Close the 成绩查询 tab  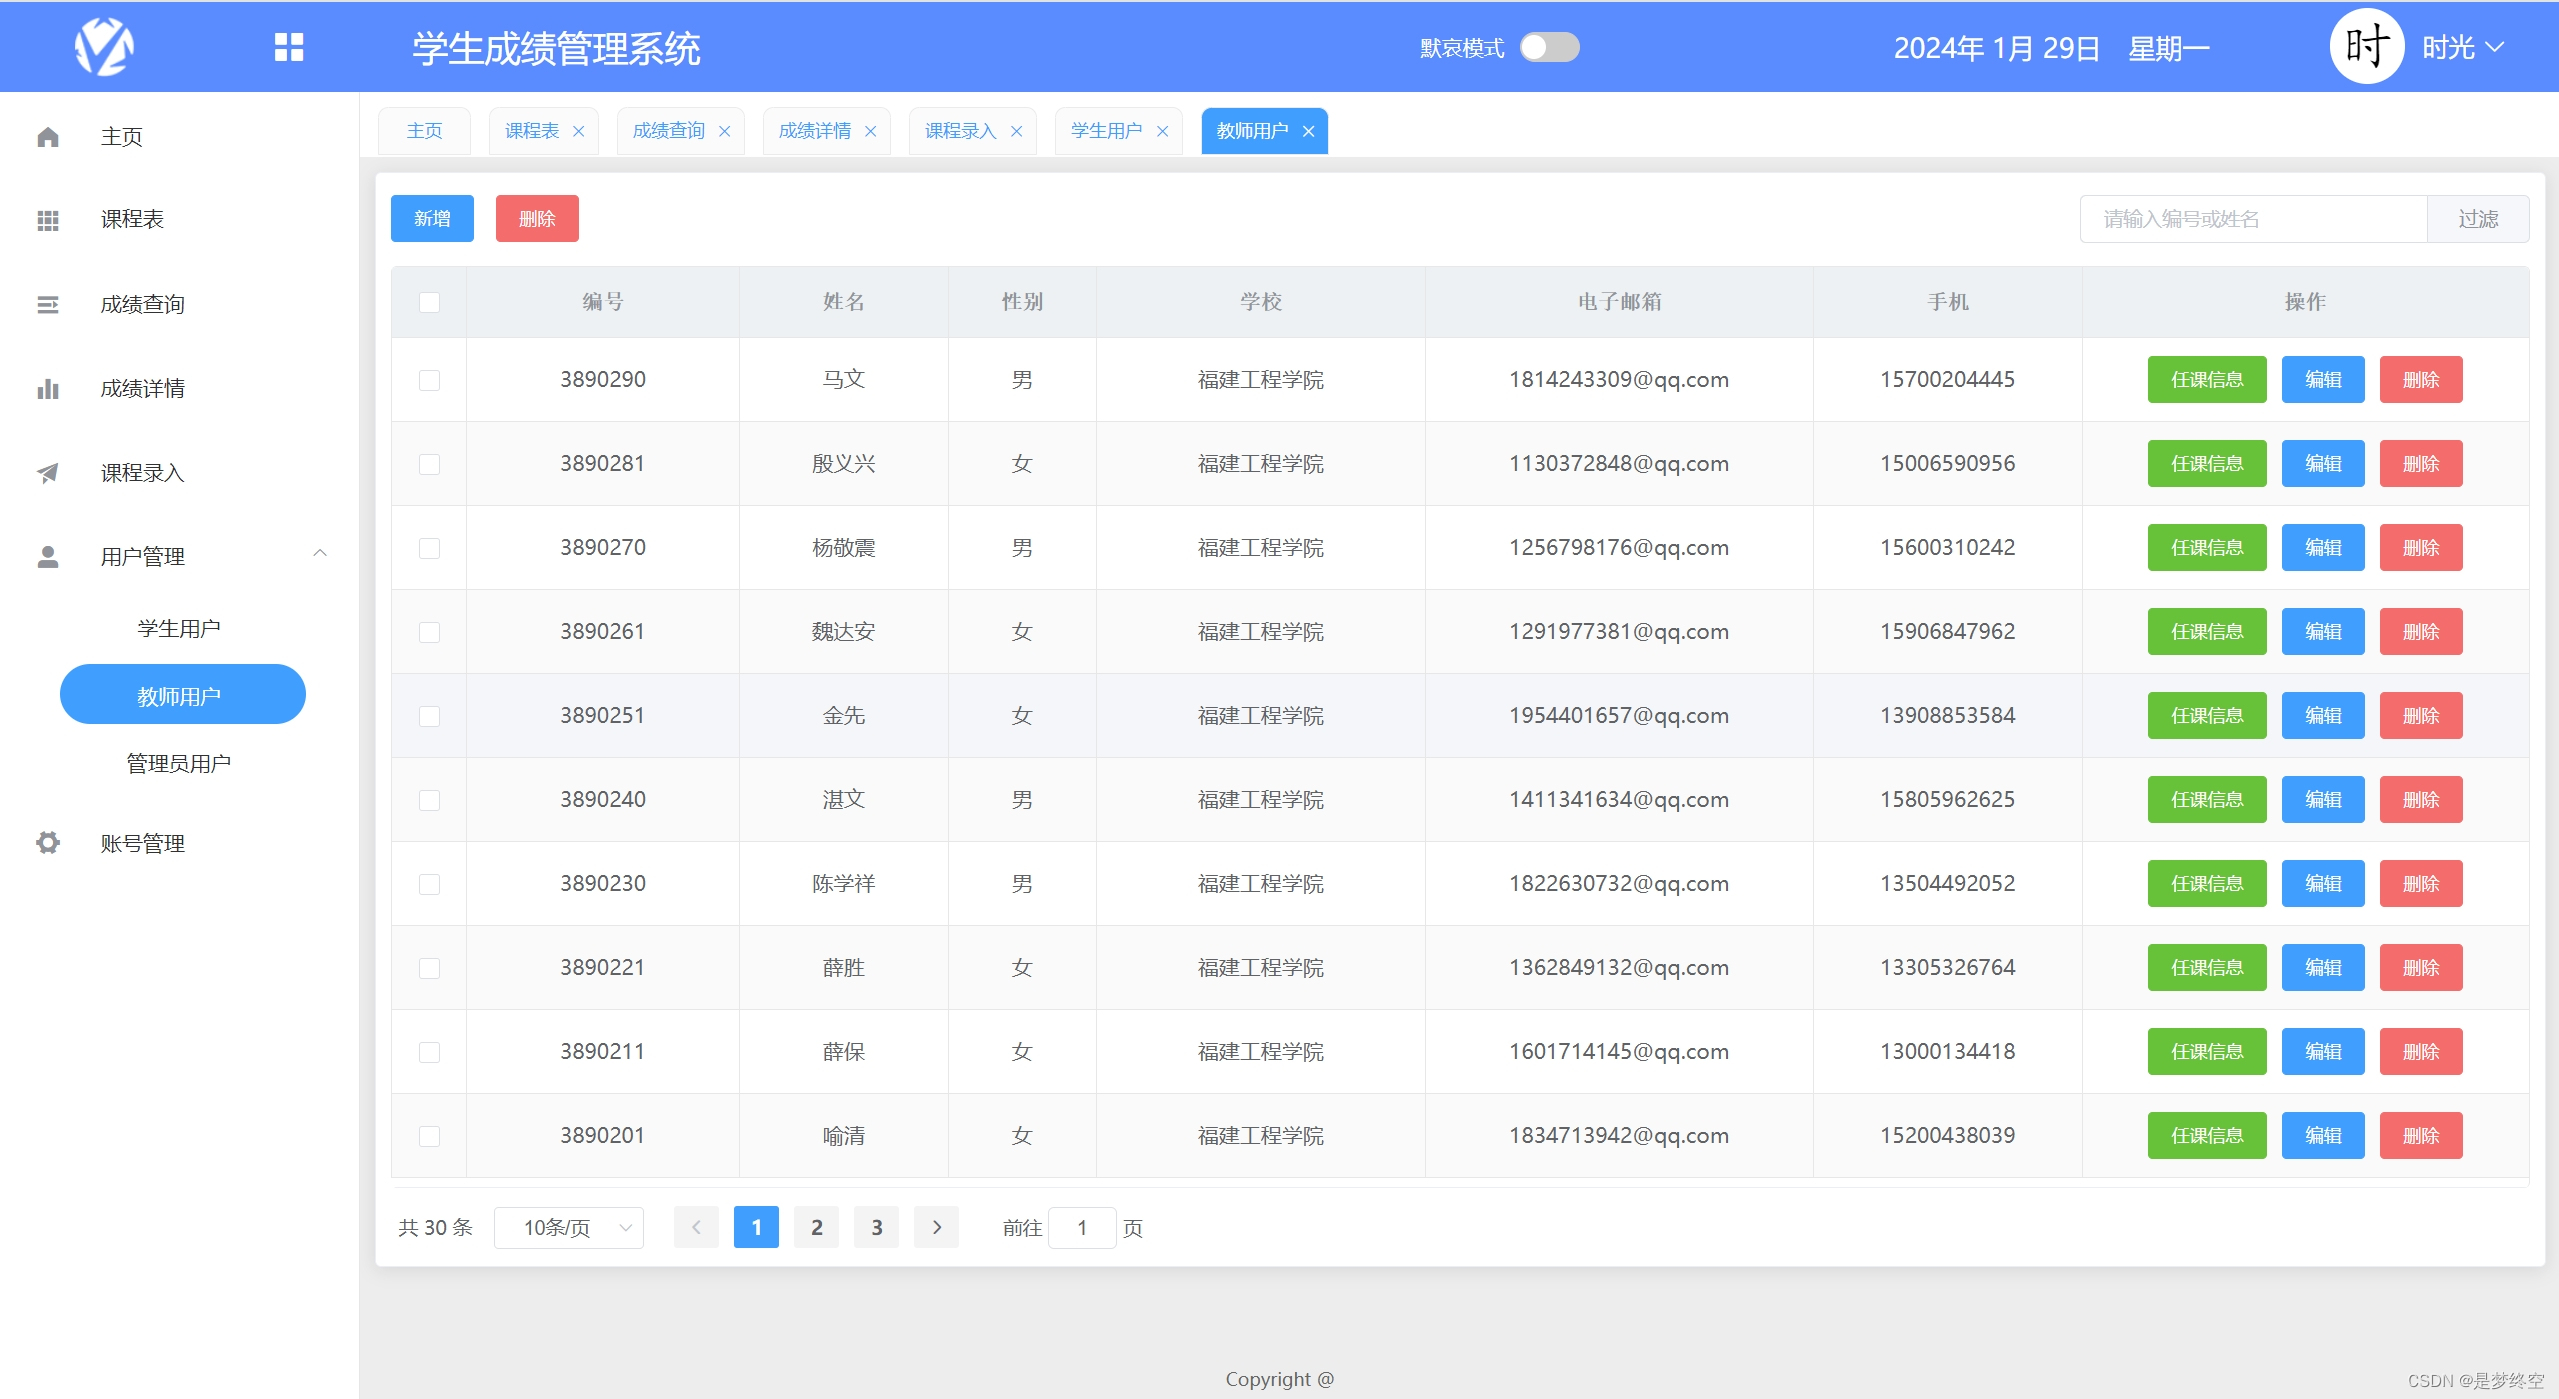click(x=725, y=132)
